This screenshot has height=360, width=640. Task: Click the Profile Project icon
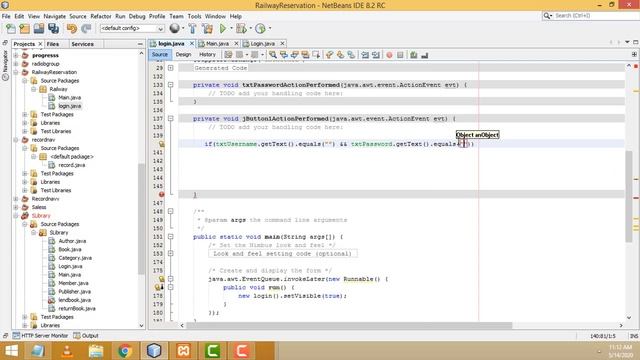tap(260, 29)
